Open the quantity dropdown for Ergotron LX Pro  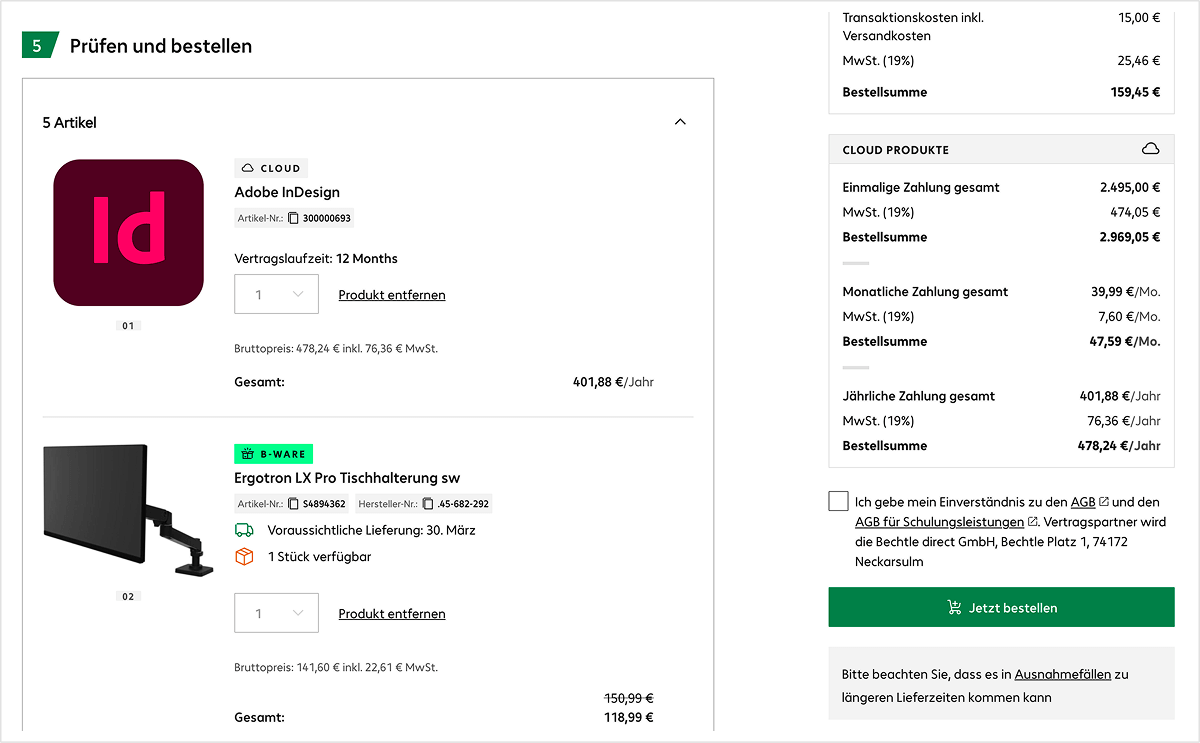[276, 612]
